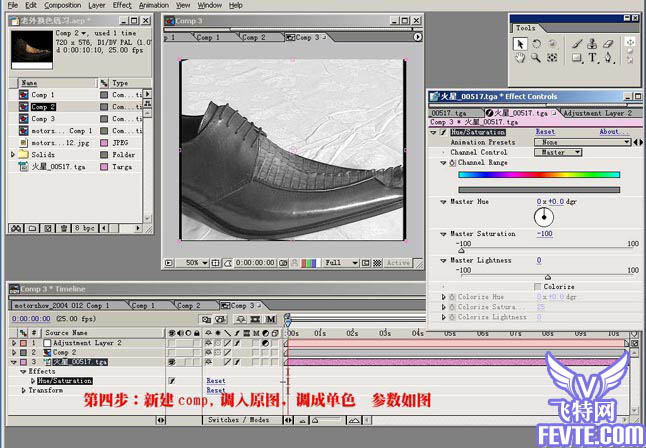Select the Hand tool
The height and width of the screenshot is (448, 646).
[x=520, y=58]
